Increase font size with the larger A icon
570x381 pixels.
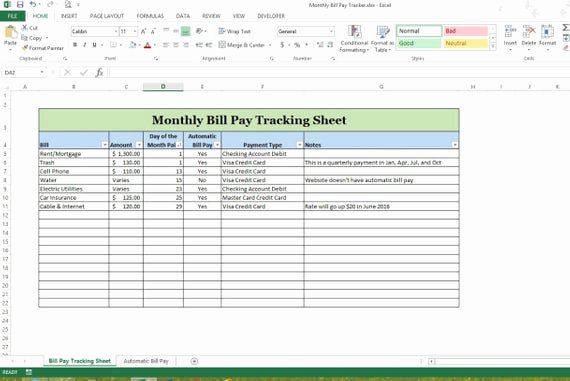point(144,32)
